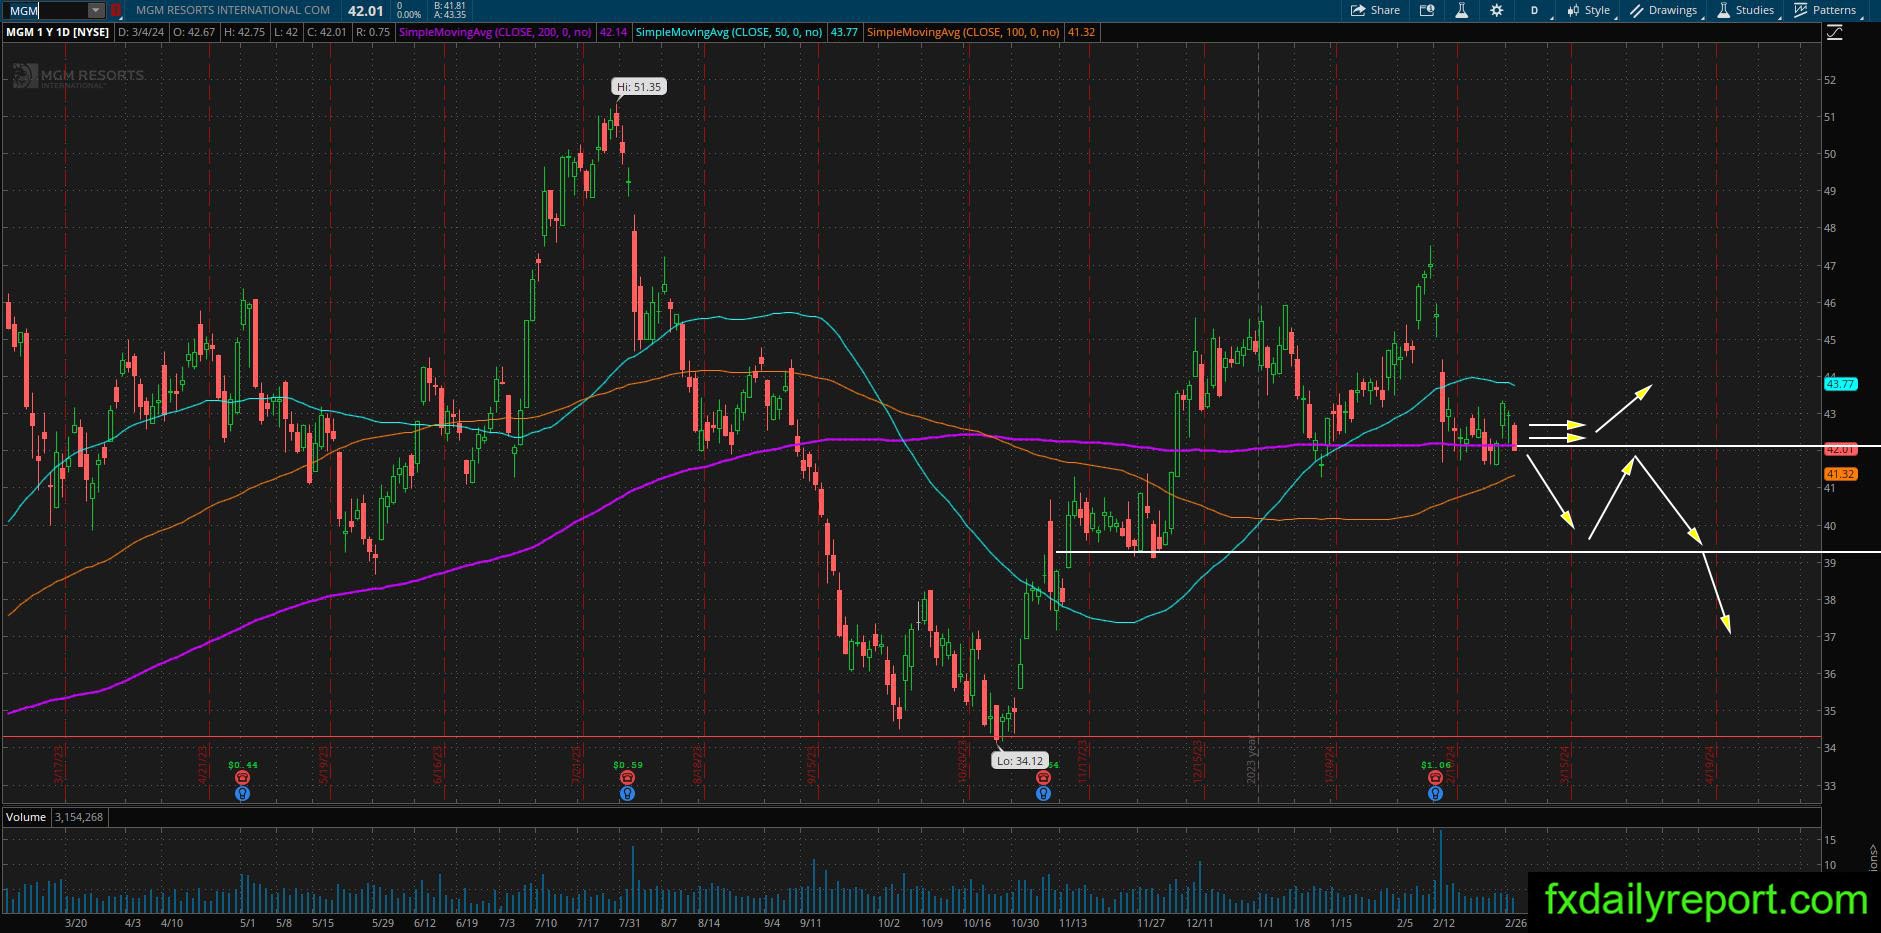Screen dimensions: 1881x933
Task: Click the 7/31 date on the time axis
Action: [x=630, y=923]
